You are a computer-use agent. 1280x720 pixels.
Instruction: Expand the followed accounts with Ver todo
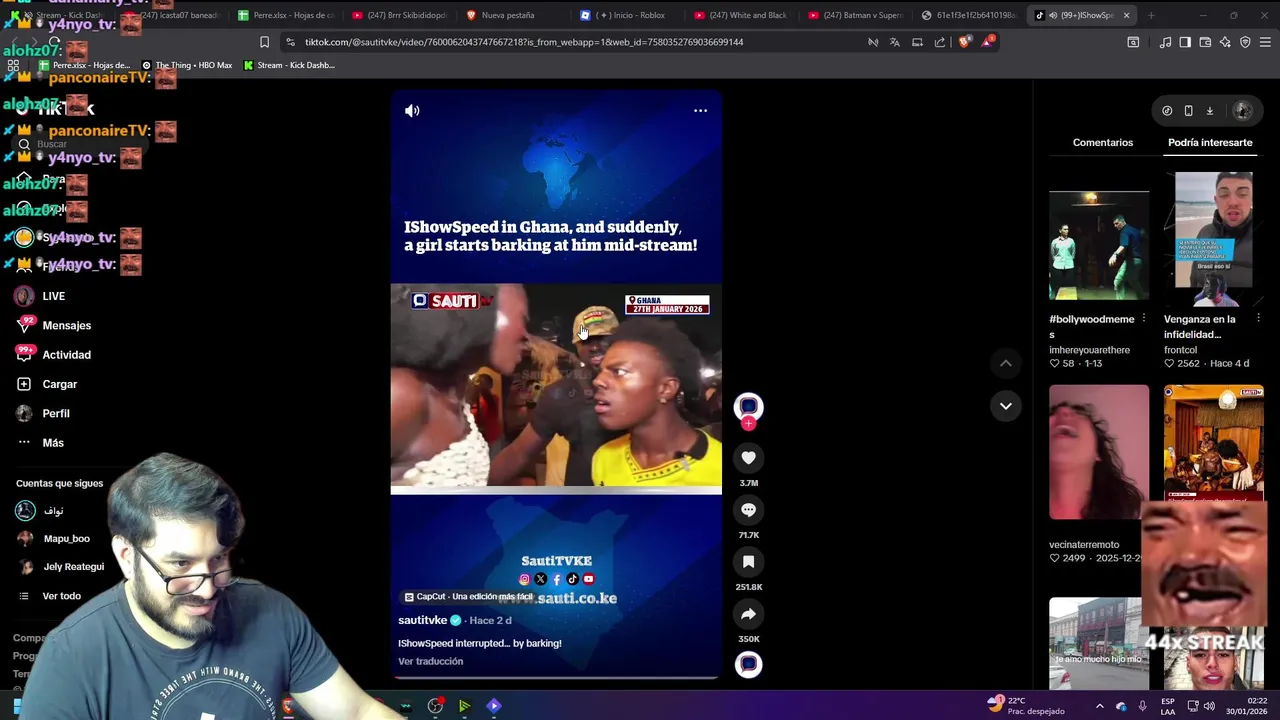click(61, 596)
